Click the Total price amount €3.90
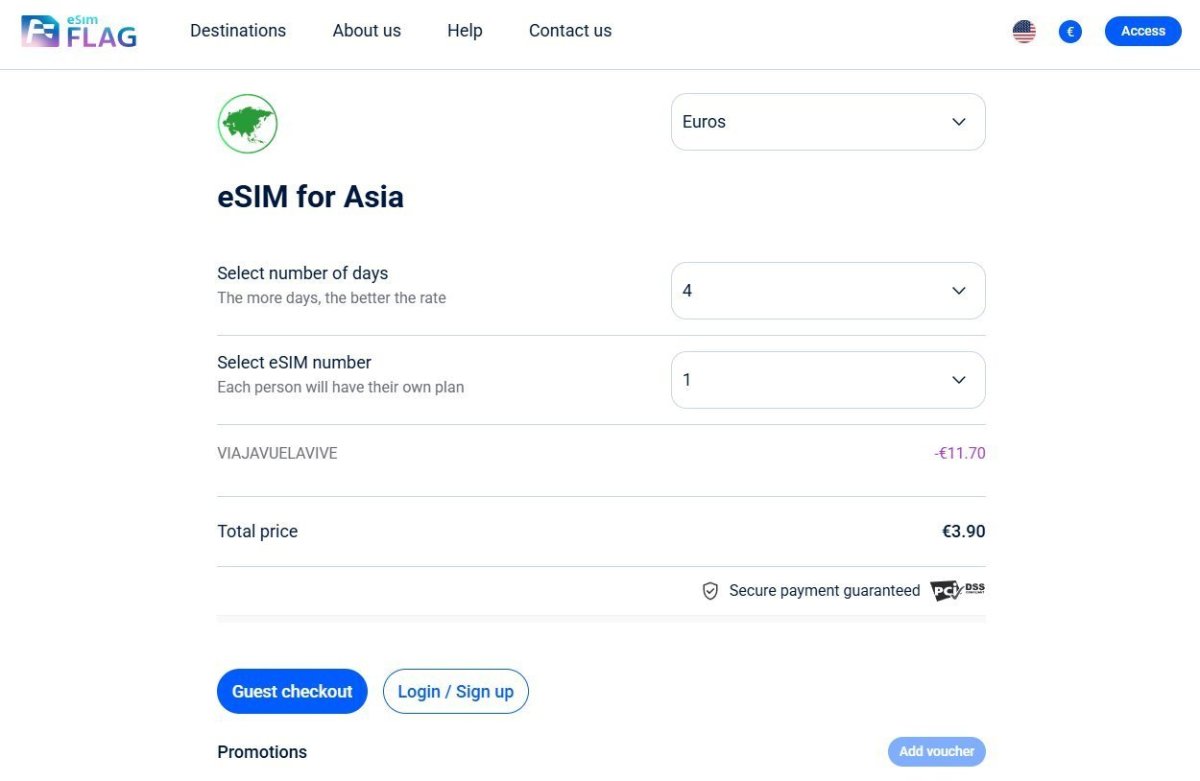Image resolution: width=1200 pixels, height=781 pixels. (x=963, y=531)
